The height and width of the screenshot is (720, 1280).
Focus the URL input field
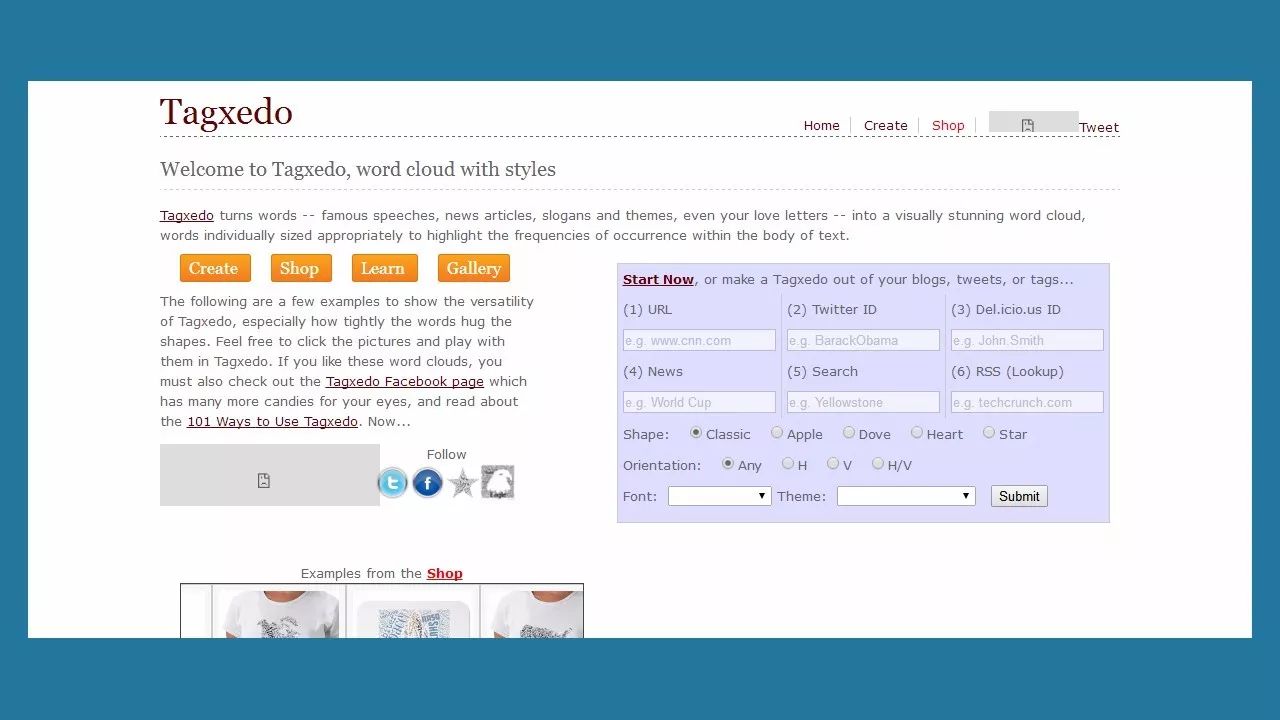coord(699,340)
